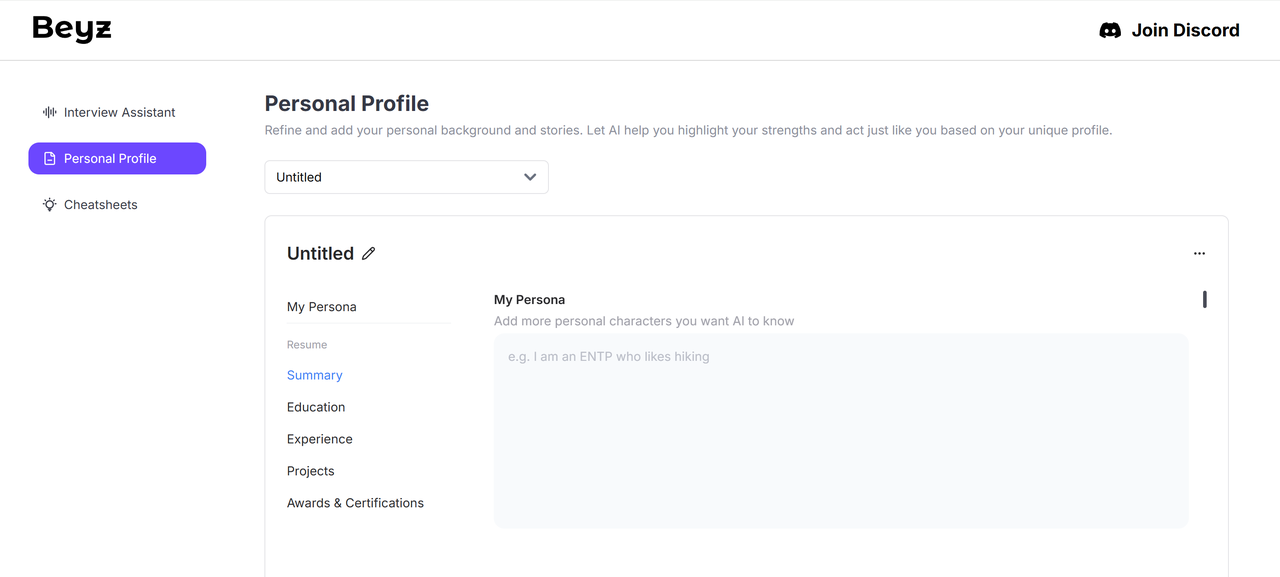Select My Persona section
This screenshot has height=577, width=1280.
322,307
